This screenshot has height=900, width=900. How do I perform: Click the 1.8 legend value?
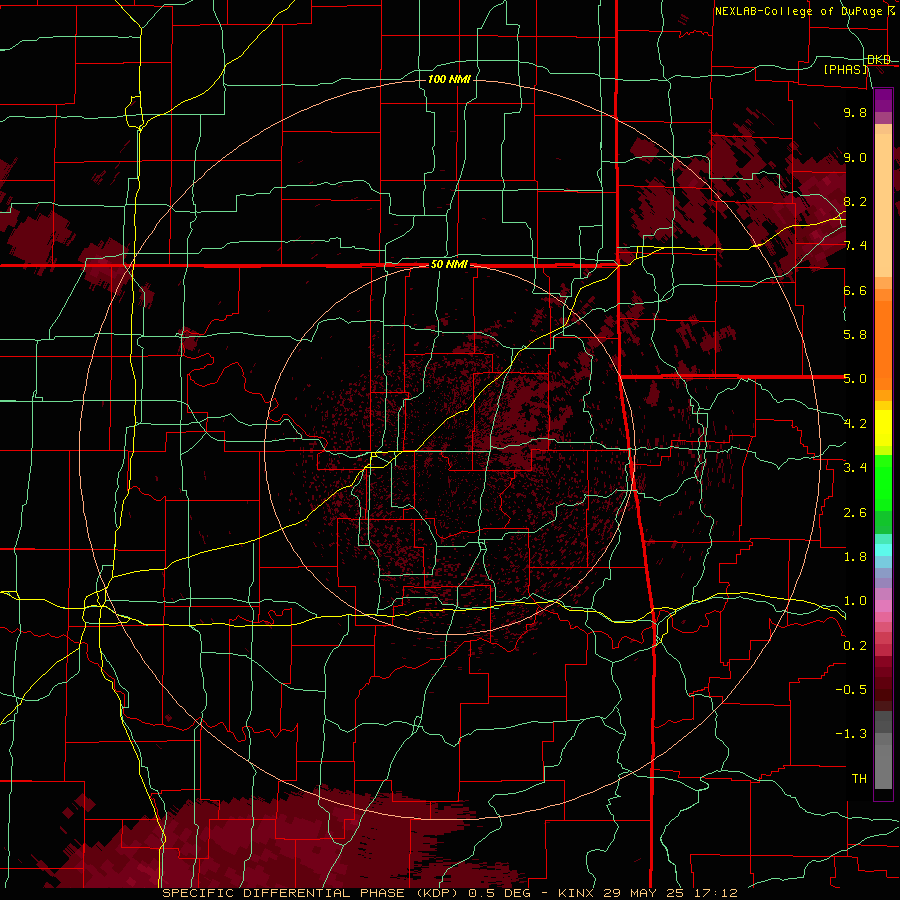point(855,557)
